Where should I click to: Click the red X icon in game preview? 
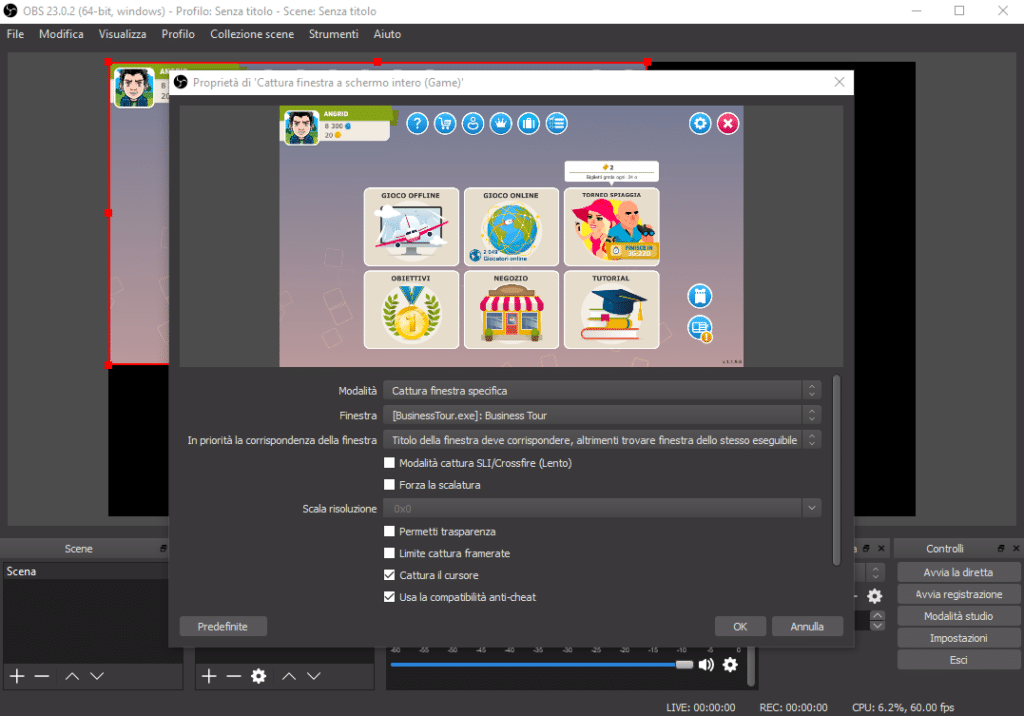click(x=728, y=123)
